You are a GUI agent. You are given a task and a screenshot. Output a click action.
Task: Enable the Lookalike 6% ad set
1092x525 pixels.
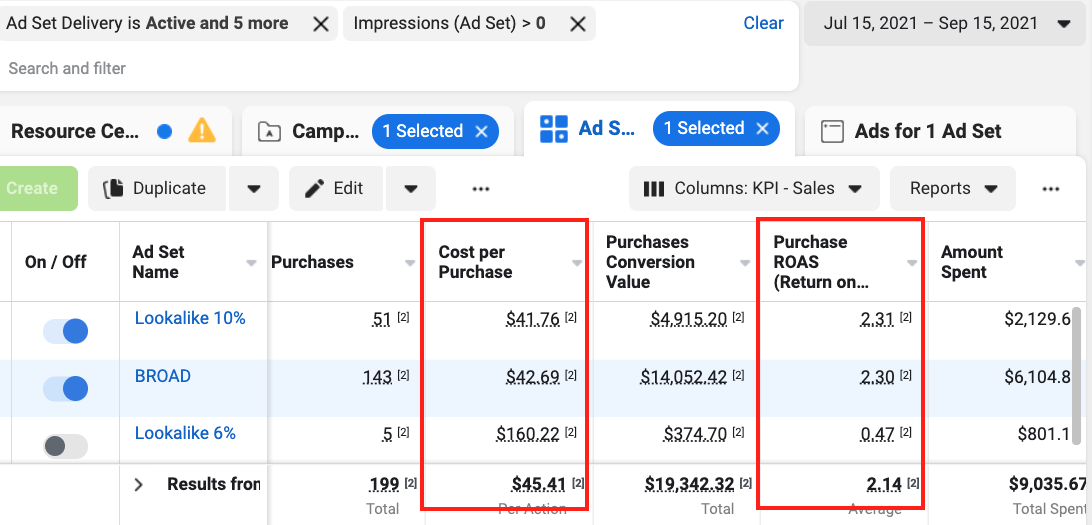(x=66, y=446)
